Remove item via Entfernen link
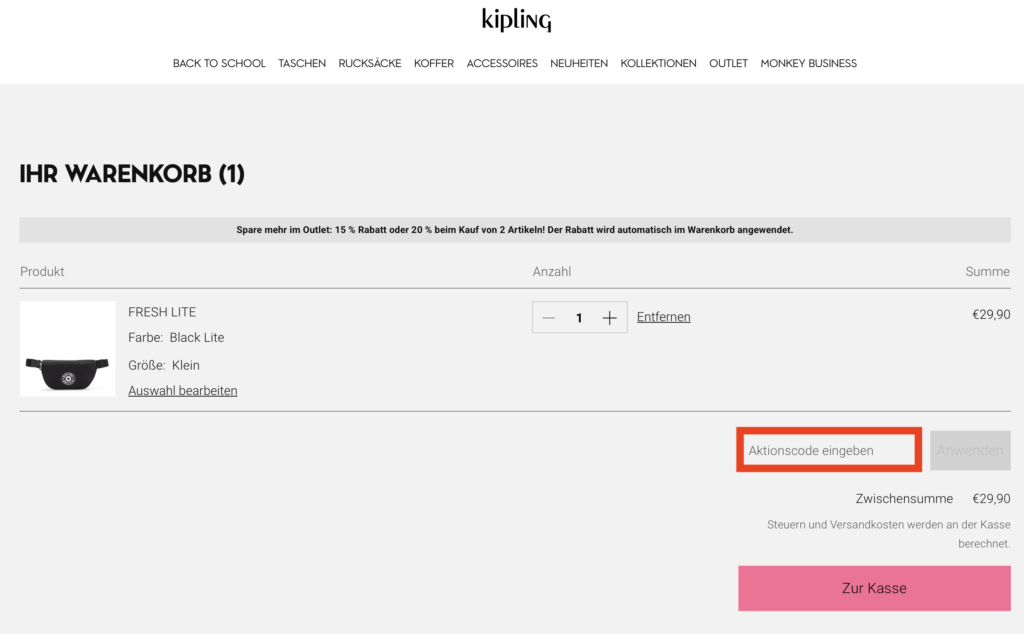 point(664,317)
